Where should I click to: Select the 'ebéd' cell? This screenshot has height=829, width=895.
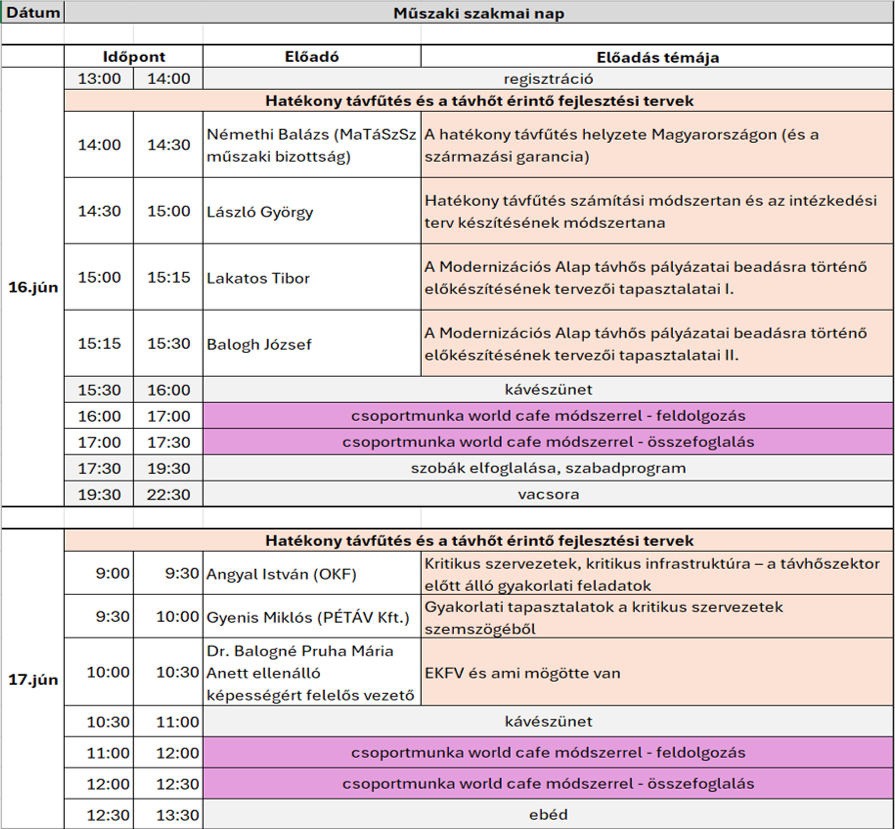[x=548, y=814]
